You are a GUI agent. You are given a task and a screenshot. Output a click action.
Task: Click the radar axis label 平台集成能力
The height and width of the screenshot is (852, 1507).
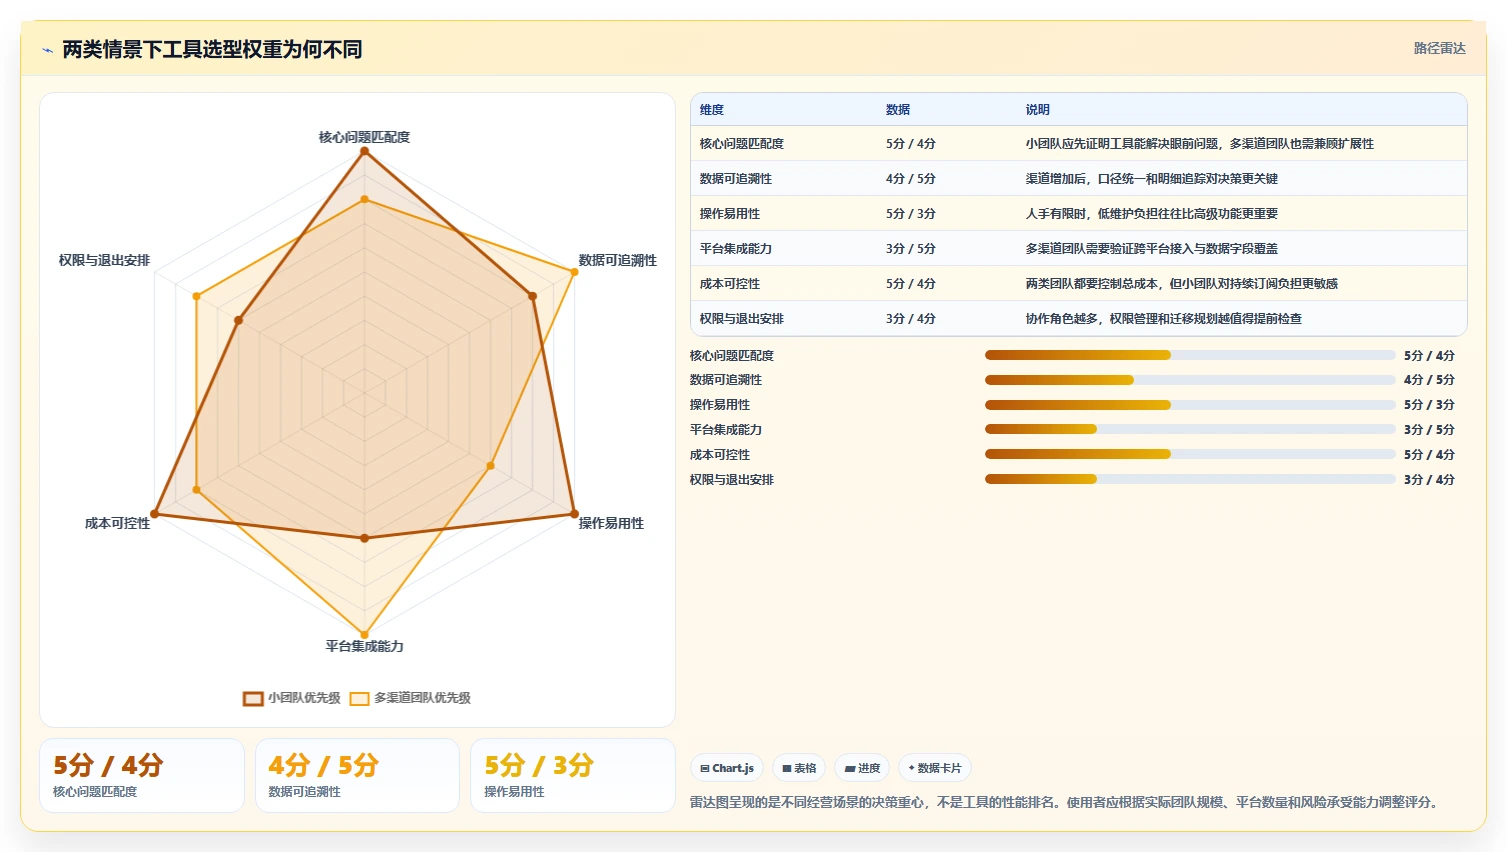(x=364, y=646)
